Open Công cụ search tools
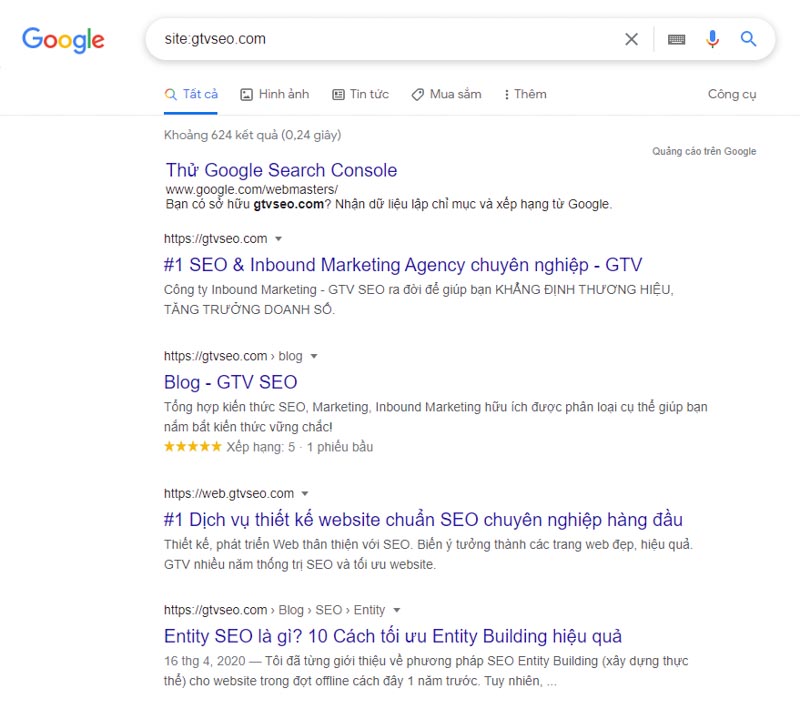 click(x=732, y=94)
